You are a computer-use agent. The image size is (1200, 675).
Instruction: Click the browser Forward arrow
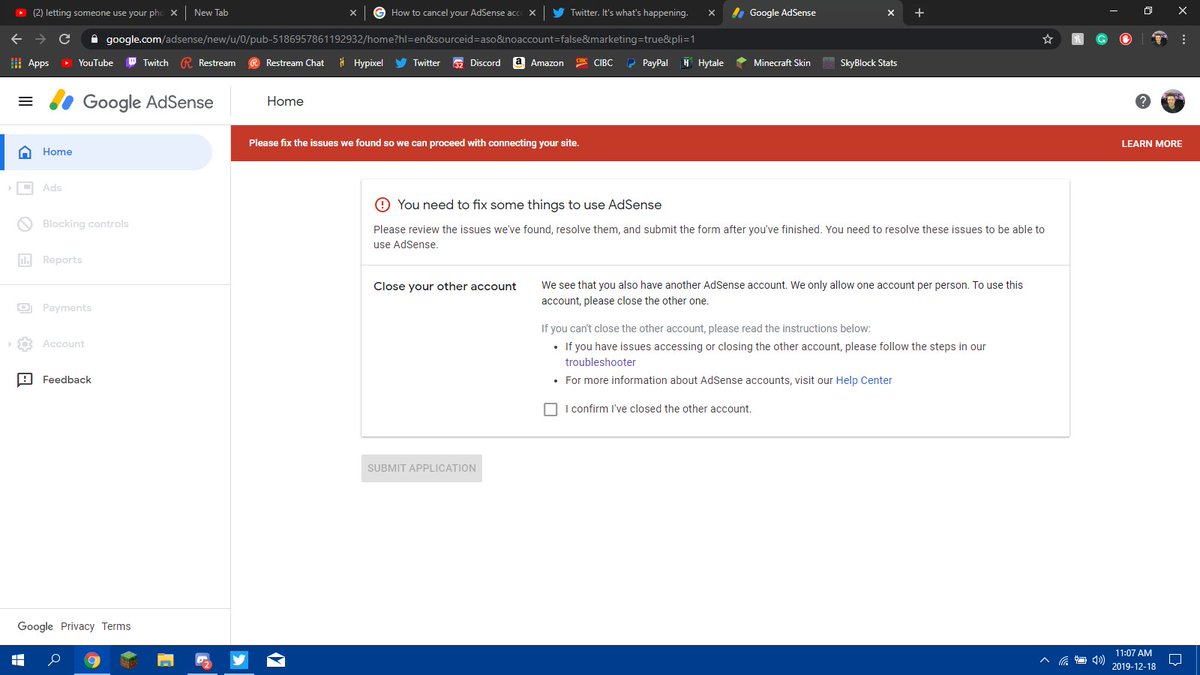coord(41,39)
